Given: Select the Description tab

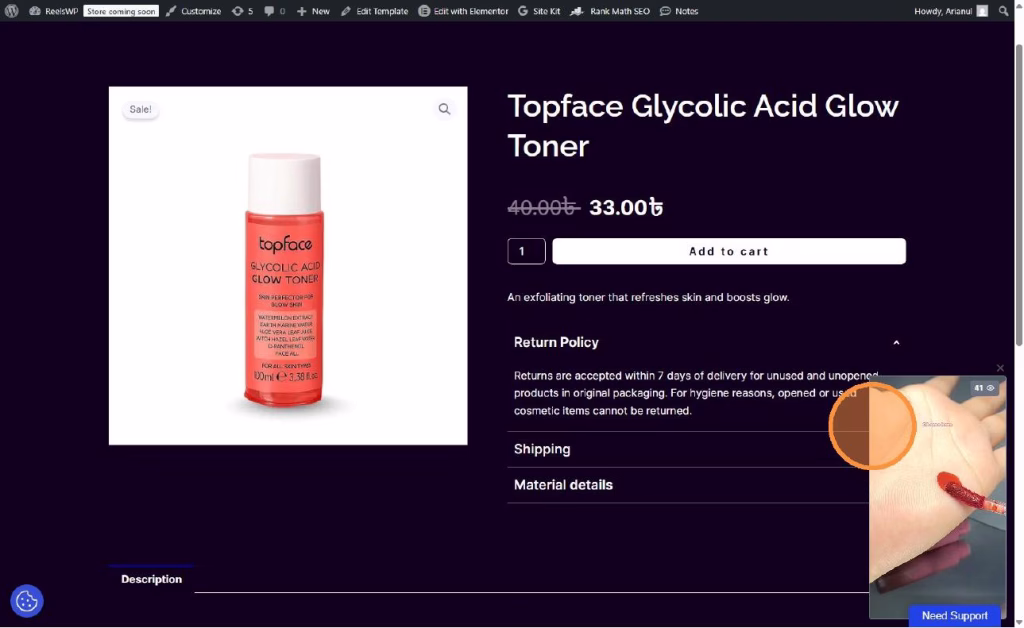Looking at the screenshot, I should [152, 579].
